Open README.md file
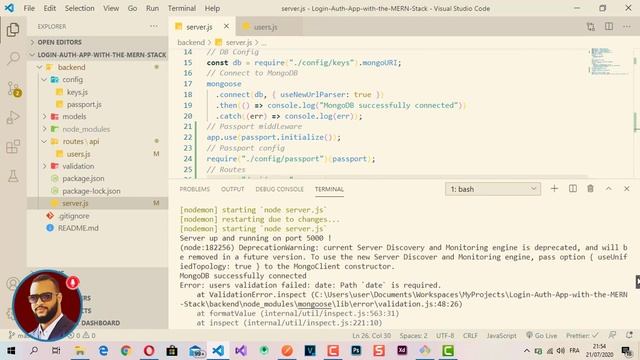640x360 pixels. coord(98,228)
